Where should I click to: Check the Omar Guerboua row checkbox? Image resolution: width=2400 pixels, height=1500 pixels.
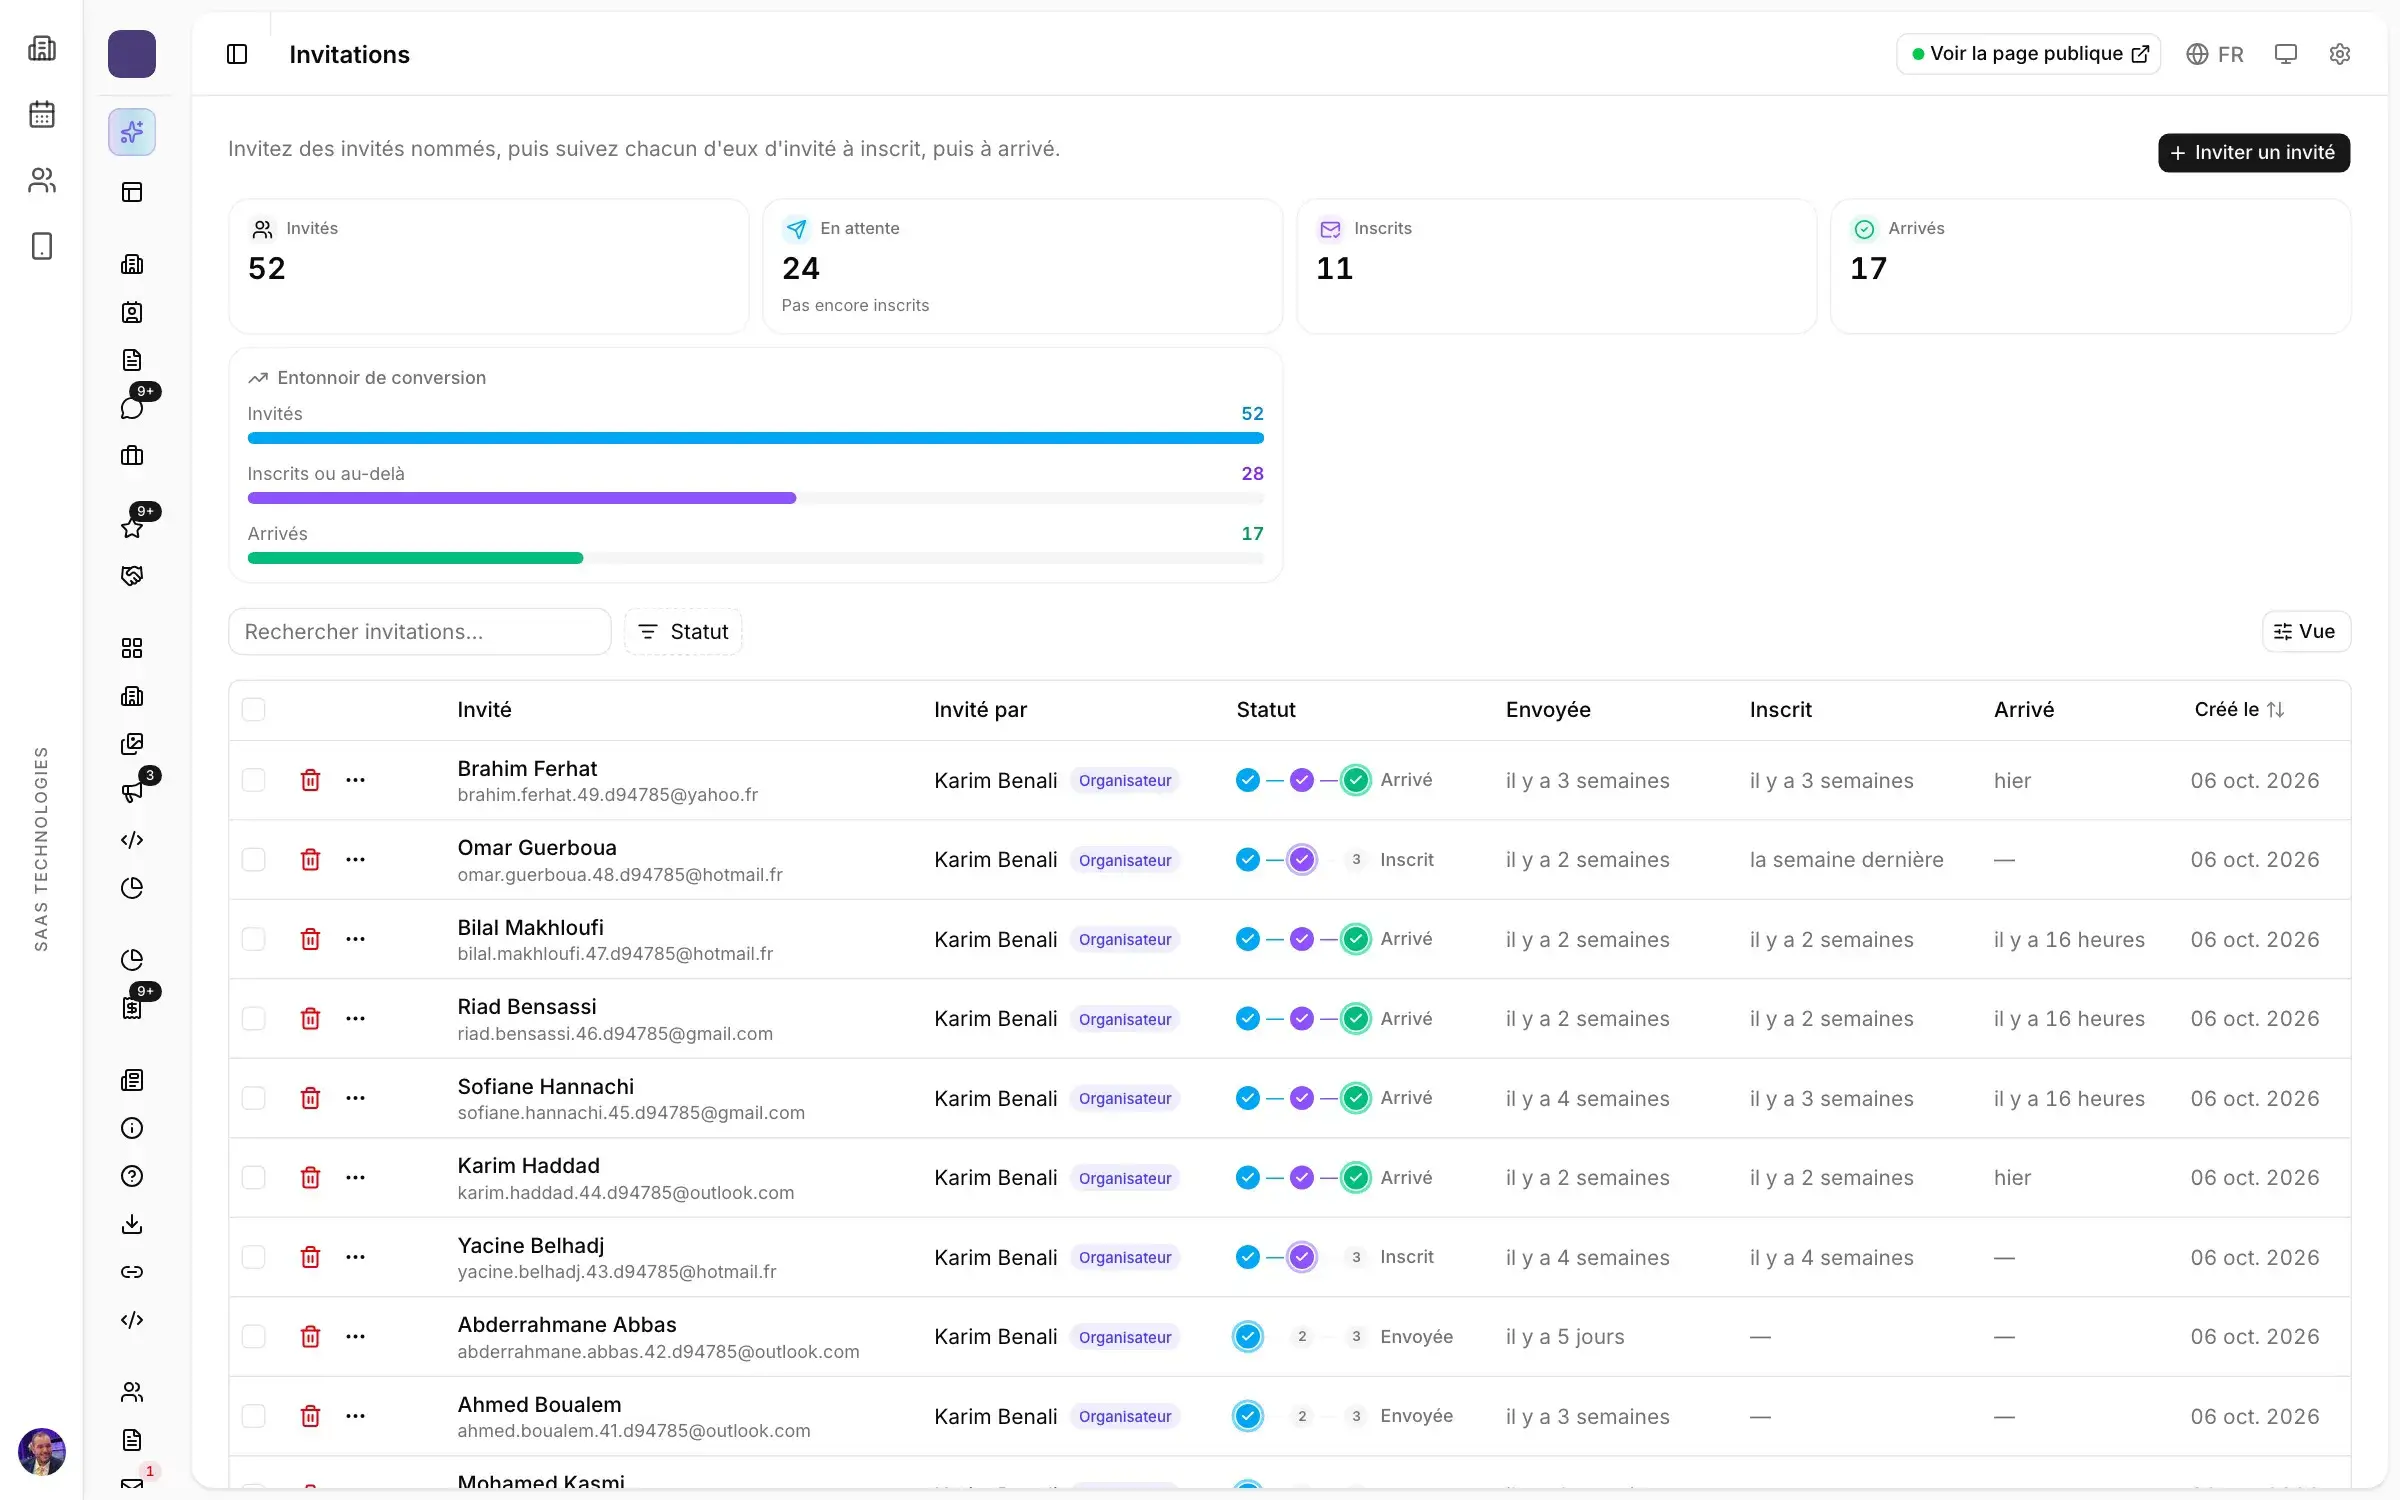(254, 860)
